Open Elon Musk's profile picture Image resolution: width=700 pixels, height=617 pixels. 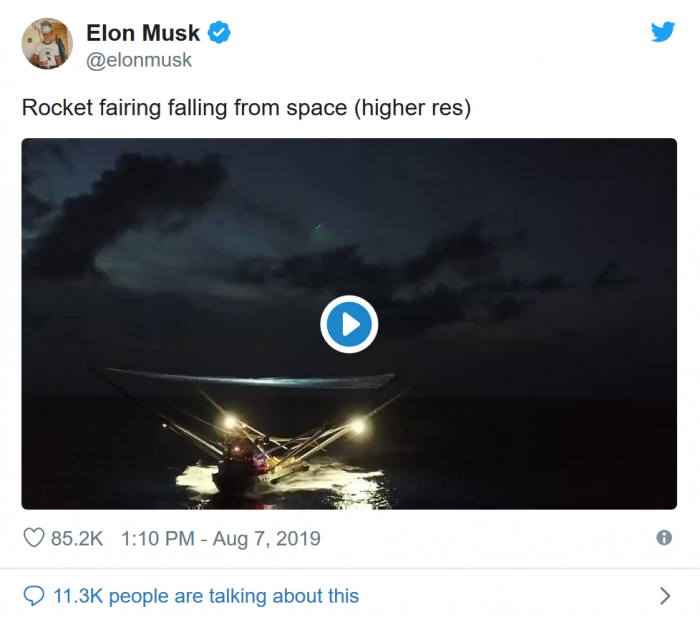click(x=47, y=44)
